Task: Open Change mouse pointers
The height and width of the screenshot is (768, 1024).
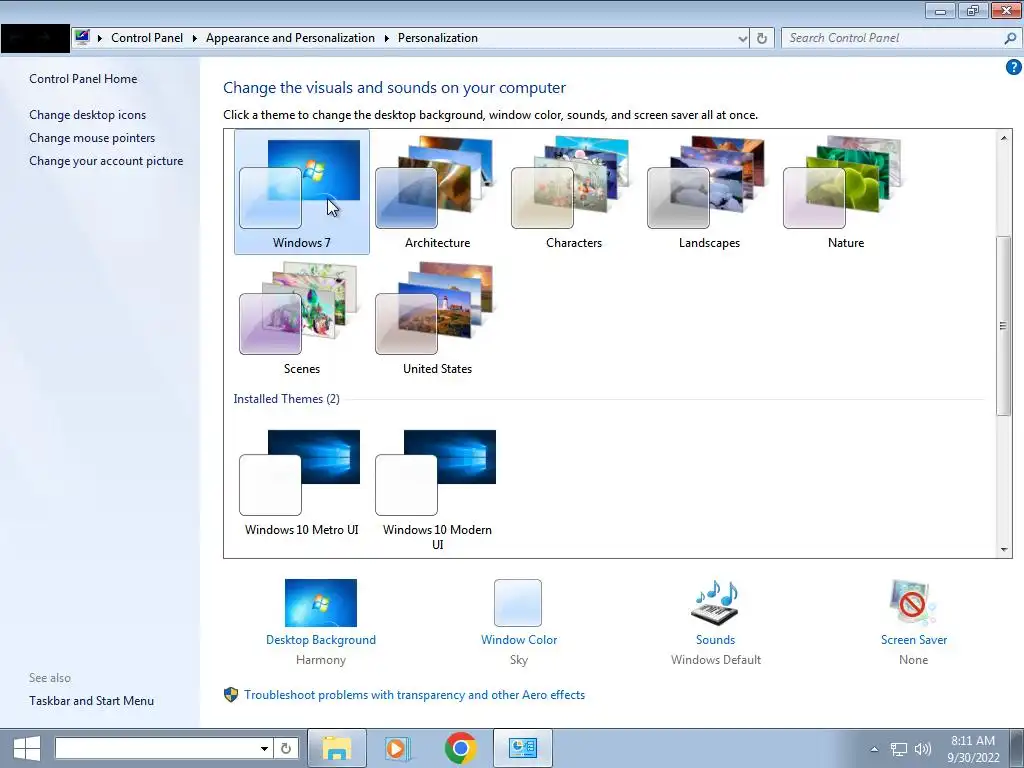Action: [x=92, y=138]
